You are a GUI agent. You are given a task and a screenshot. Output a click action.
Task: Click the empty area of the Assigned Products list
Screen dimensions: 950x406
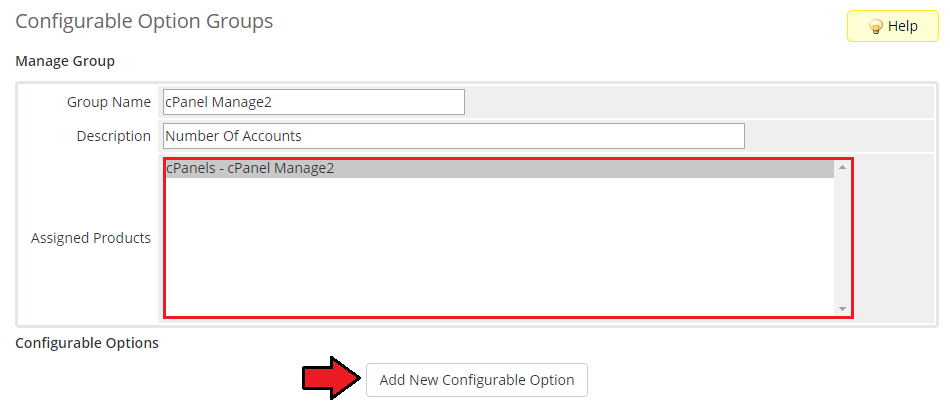[x=499, y=245]
